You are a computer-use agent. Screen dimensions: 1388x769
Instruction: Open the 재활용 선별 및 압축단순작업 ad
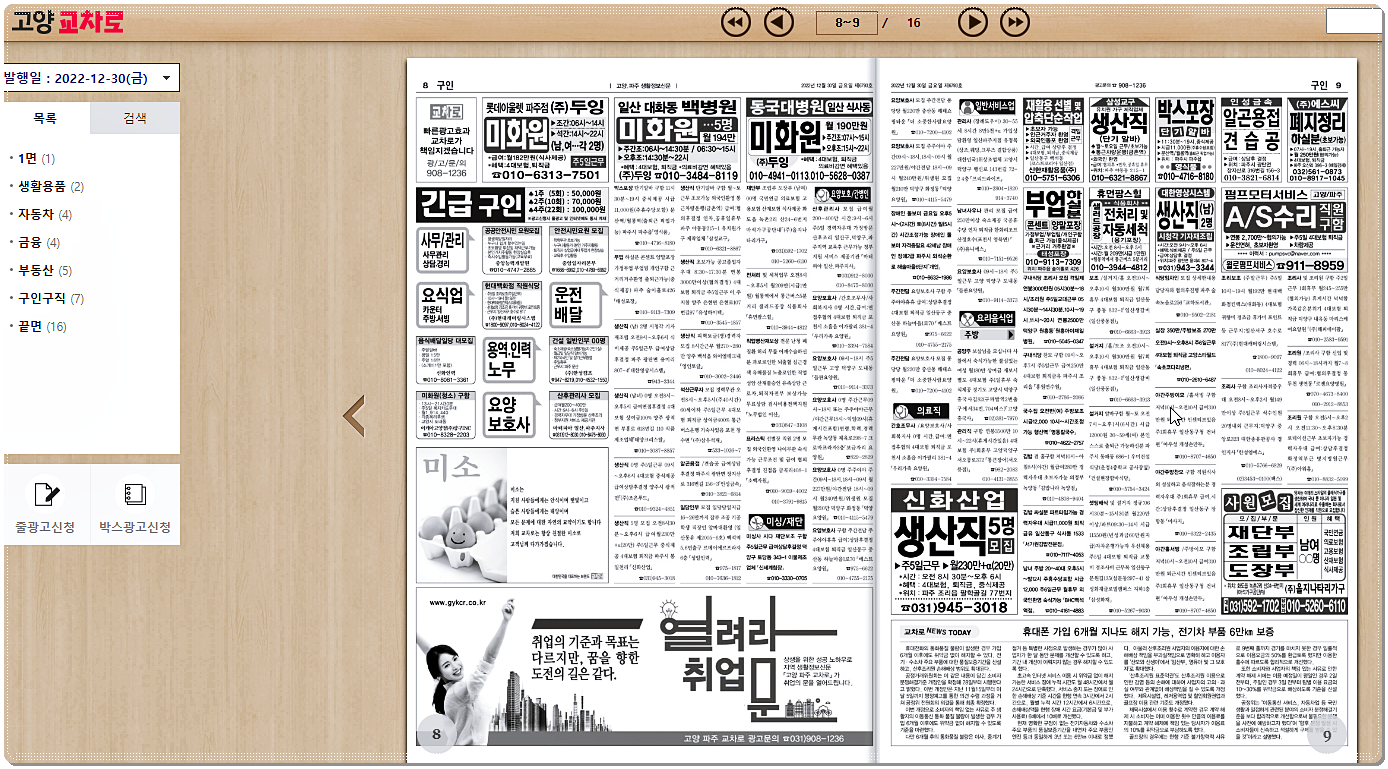[1053, 140]
